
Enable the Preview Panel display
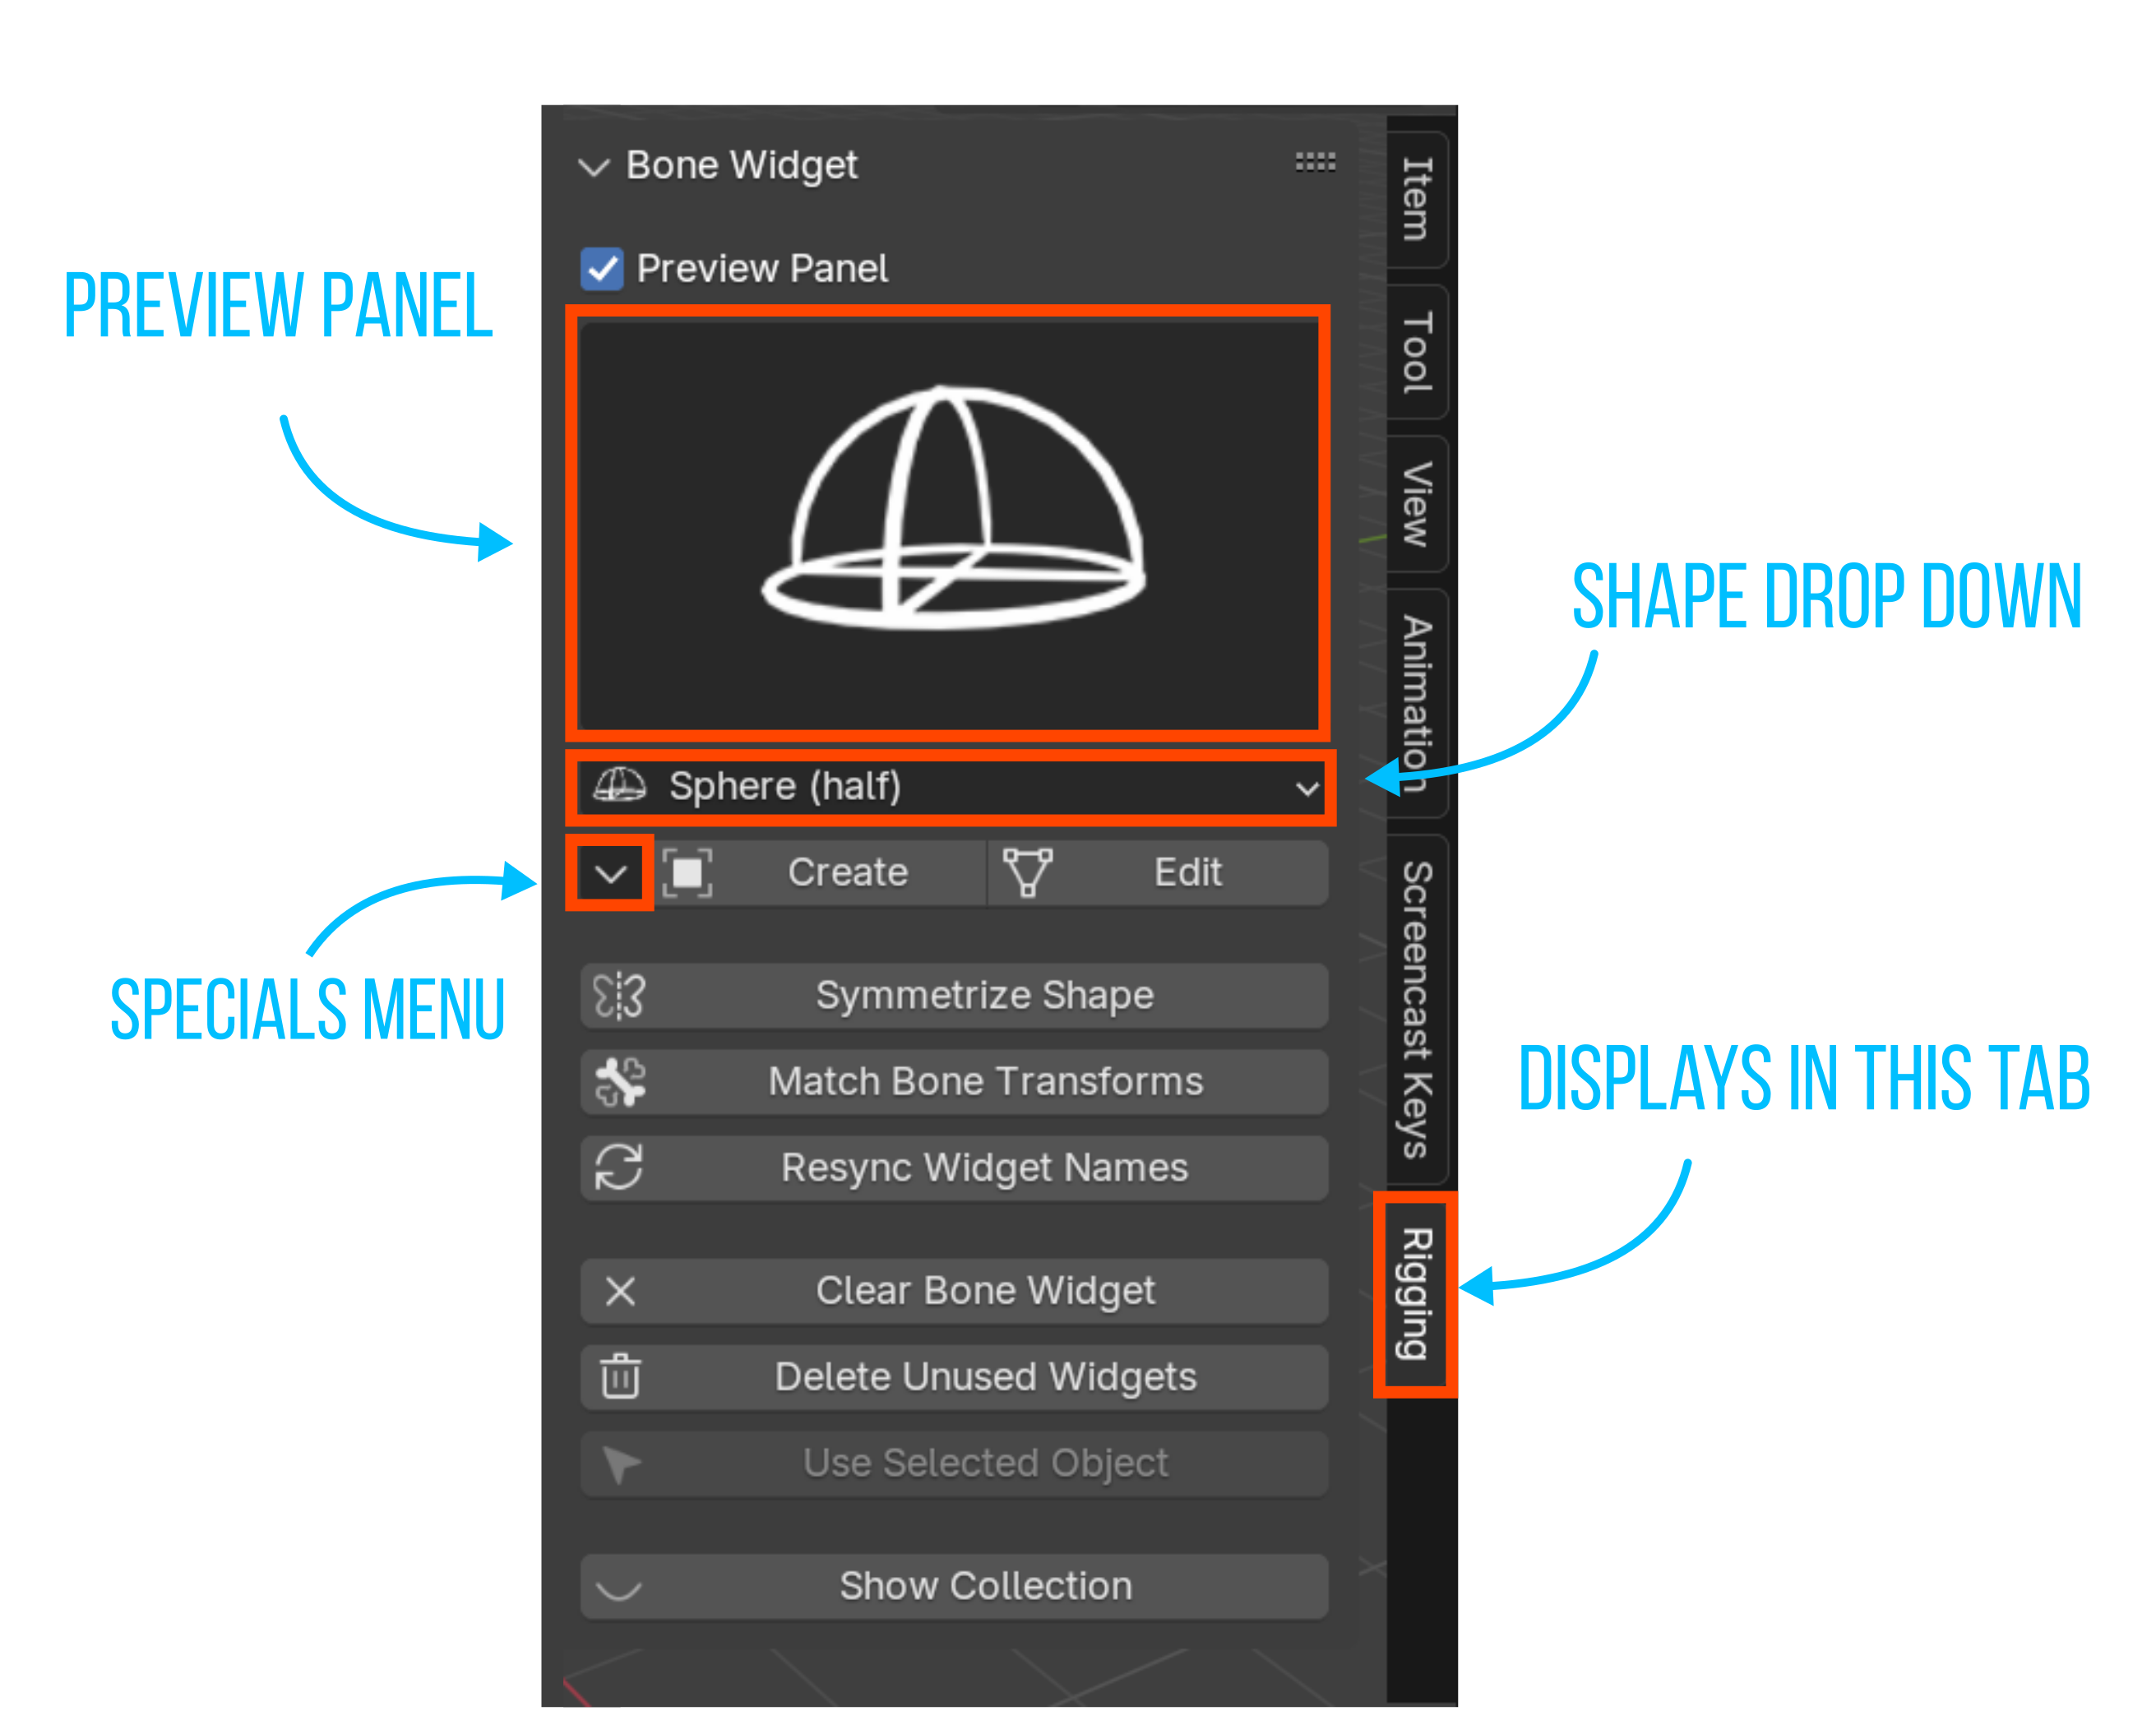605,266
